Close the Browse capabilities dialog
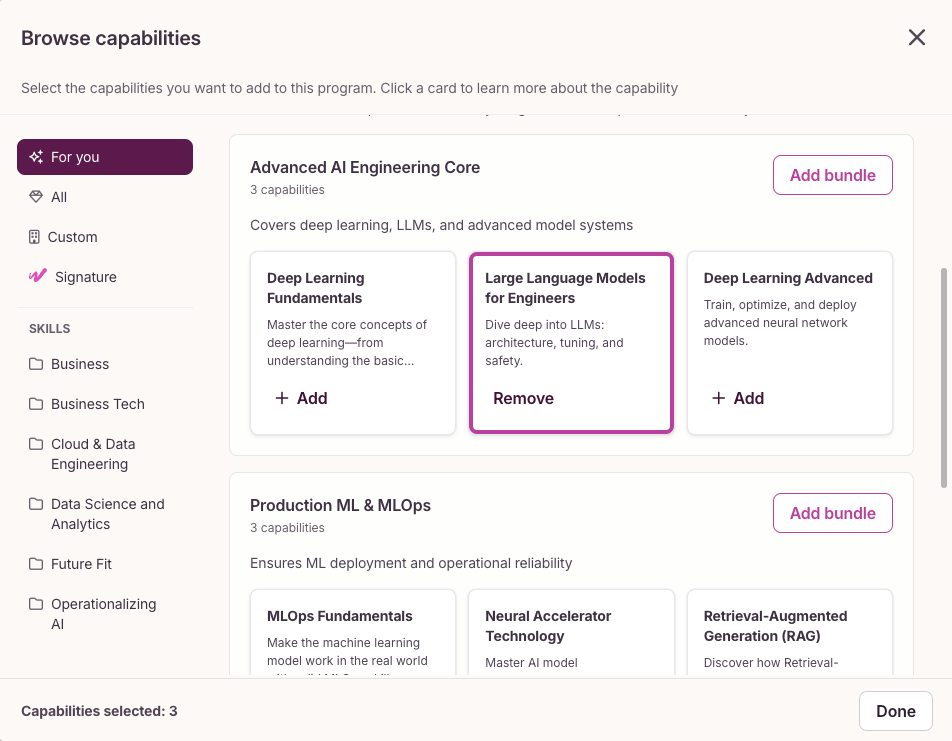The width and height of the screenshot is (952, 741). point(916,37)
